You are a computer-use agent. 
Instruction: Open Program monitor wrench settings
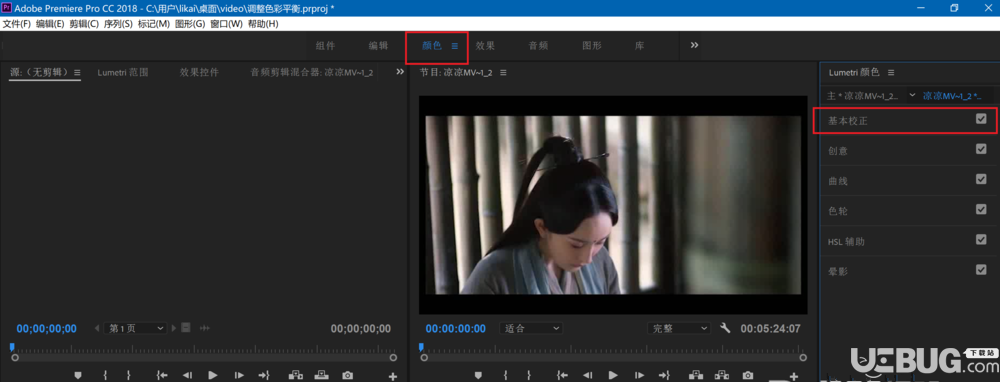click(x=724, y=328)
